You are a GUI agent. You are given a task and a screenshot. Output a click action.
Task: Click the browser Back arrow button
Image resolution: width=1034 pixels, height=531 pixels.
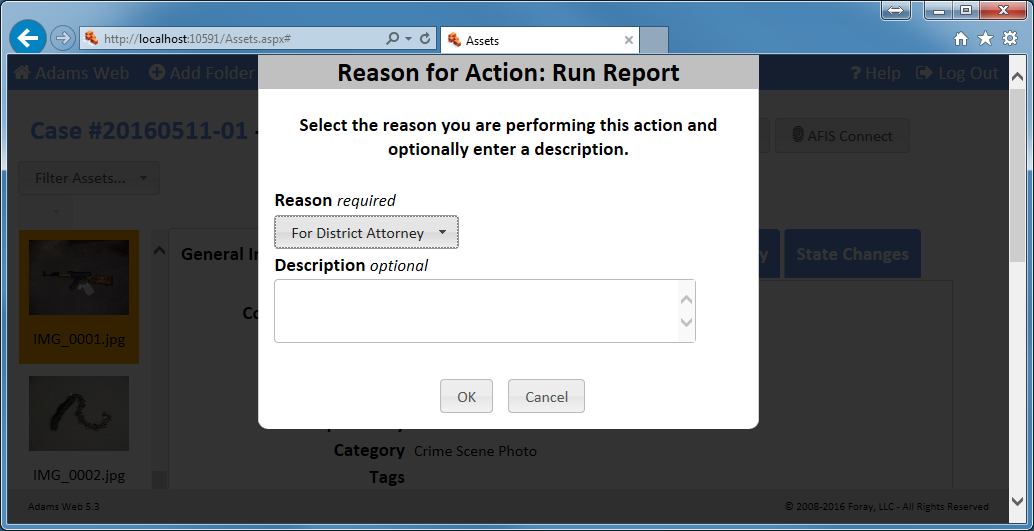[28, 38]
